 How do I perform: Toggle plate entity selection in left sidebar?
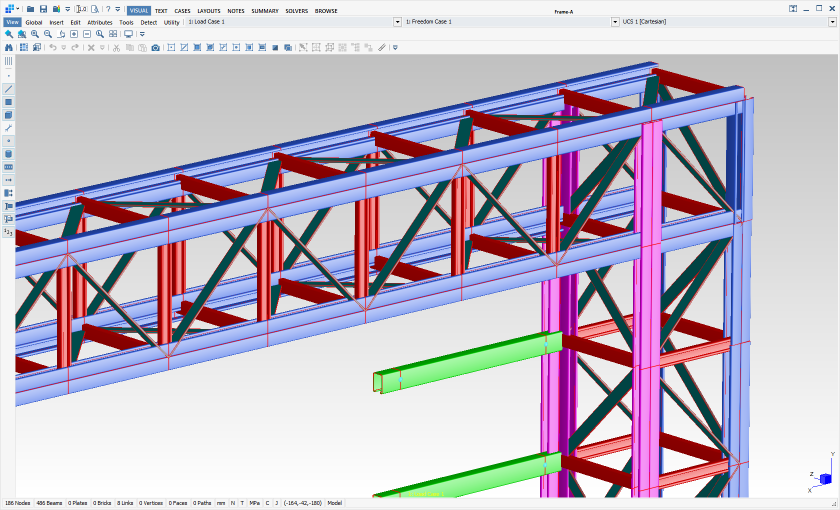pos(9,102)
